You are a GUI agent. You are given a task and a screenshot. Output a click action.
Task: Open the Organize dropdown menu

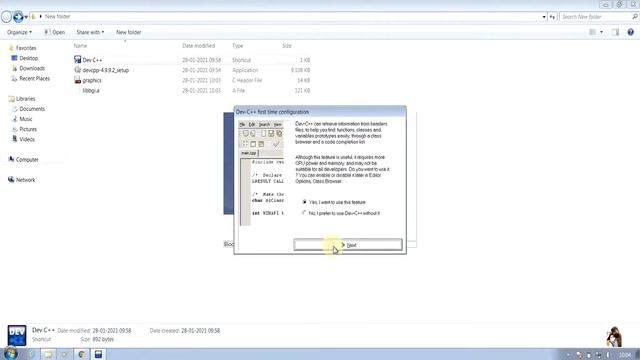[x=19, y=32]
